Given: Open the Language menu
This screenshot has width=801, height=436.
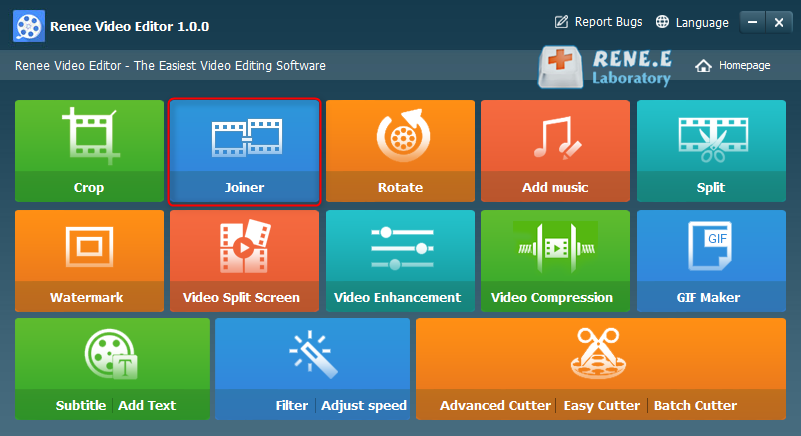Looking at the screenshot, I should point(692,22).
